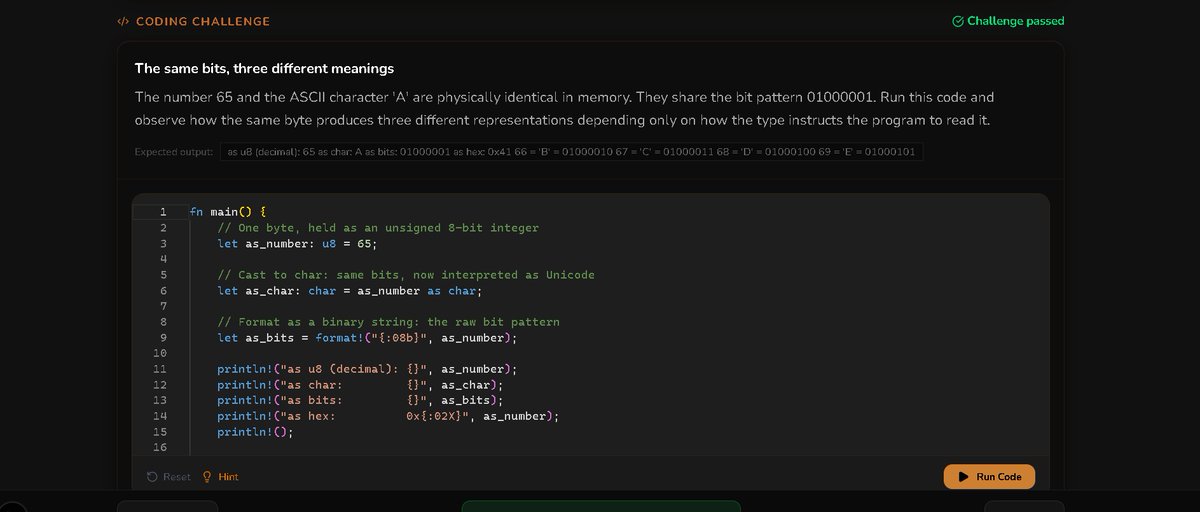Viewport: 1200px width, 512px height.
Task: Click the Run Code button
Action: pos(989,477)
